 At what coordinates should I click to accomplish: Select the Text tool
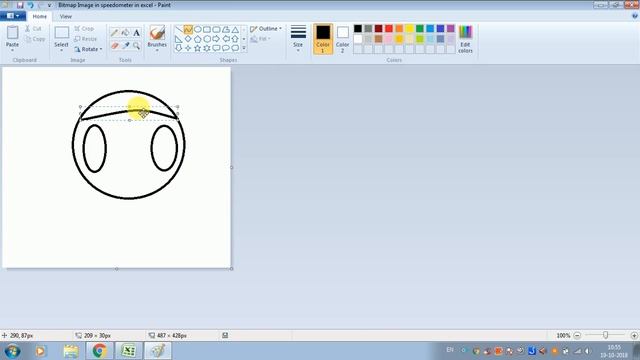point(136,33)
